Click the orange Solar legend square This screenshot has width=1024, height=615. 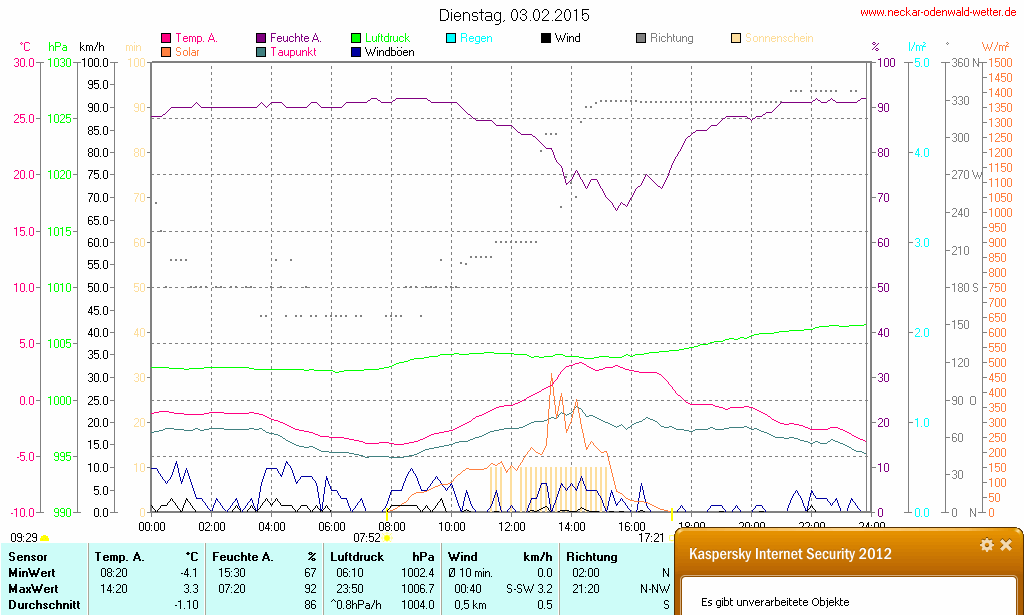tap(166, 52)
